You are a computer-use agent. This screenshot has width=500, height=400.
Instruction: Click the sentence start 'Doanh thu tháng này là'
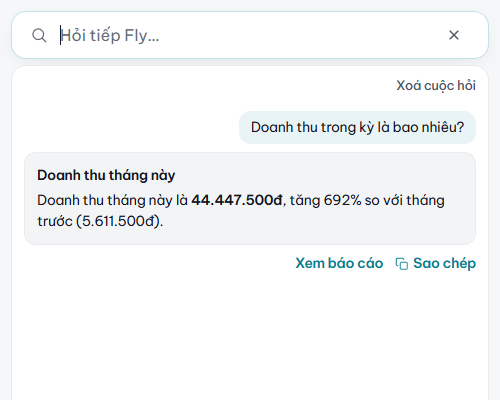tap(112, 201)
